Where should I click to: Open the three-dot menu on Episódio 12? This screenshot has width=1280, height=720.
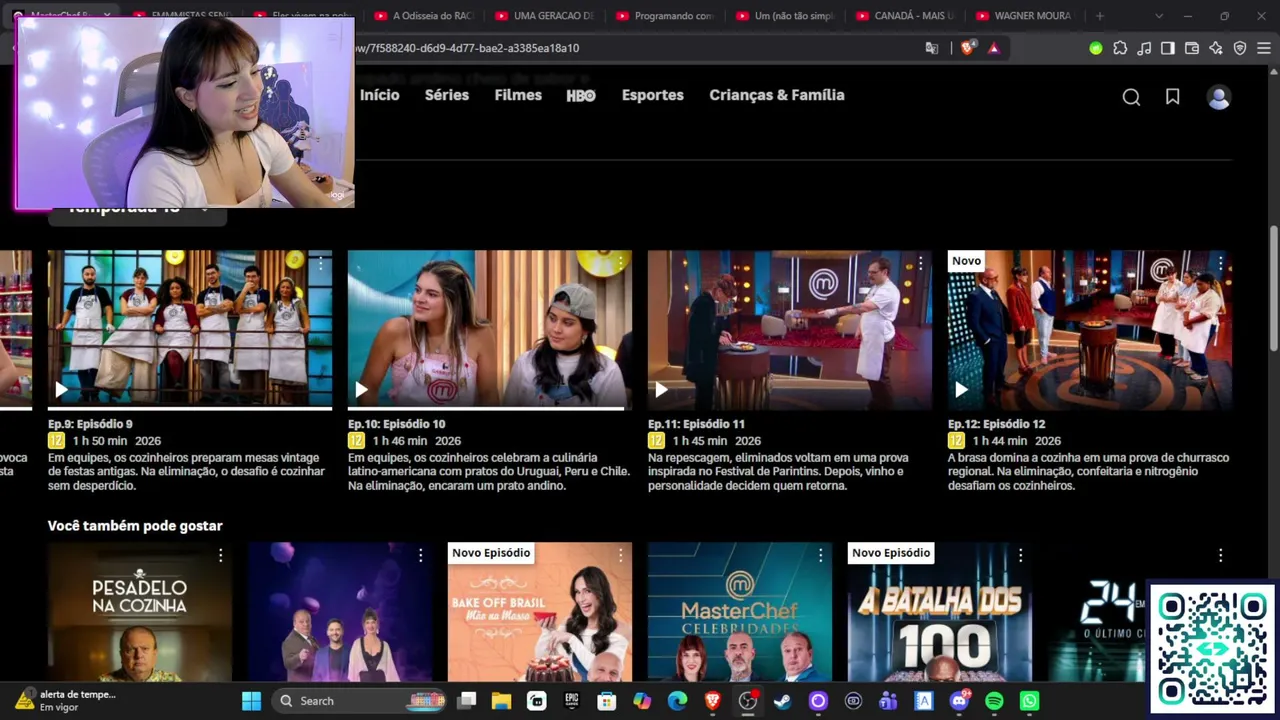(1220, 263)
